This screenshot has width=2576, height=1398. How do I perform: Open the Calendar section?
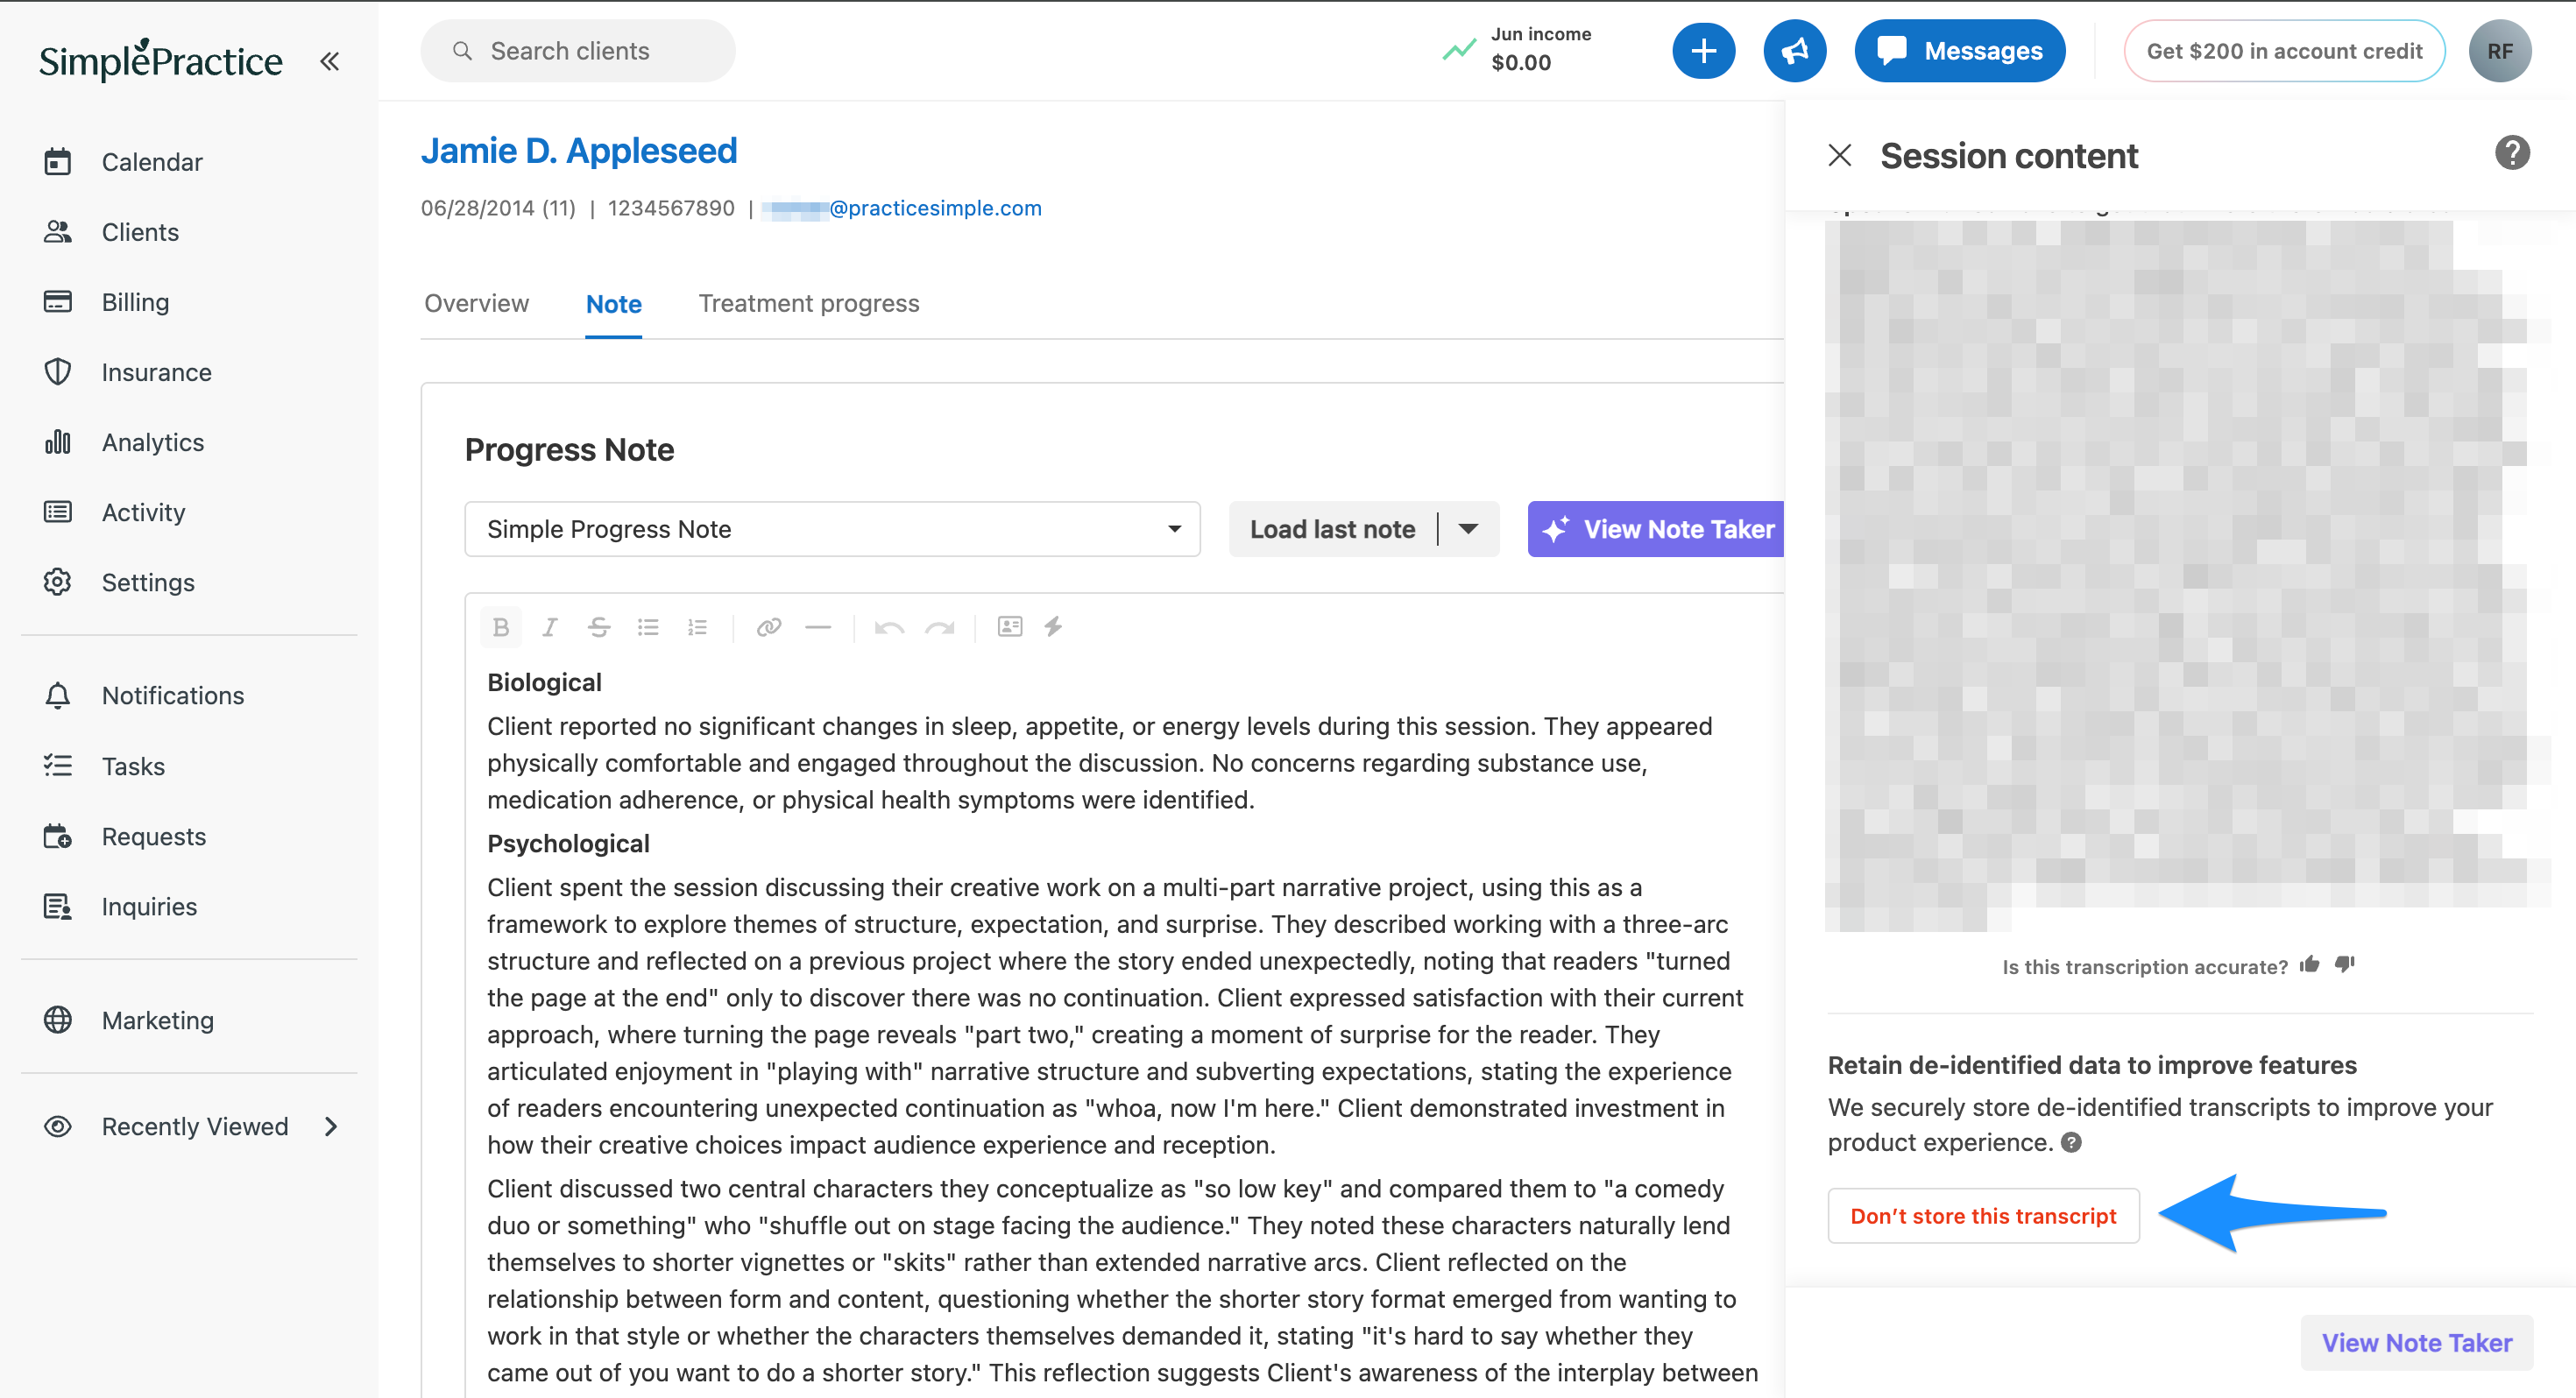tap(152, 162)
